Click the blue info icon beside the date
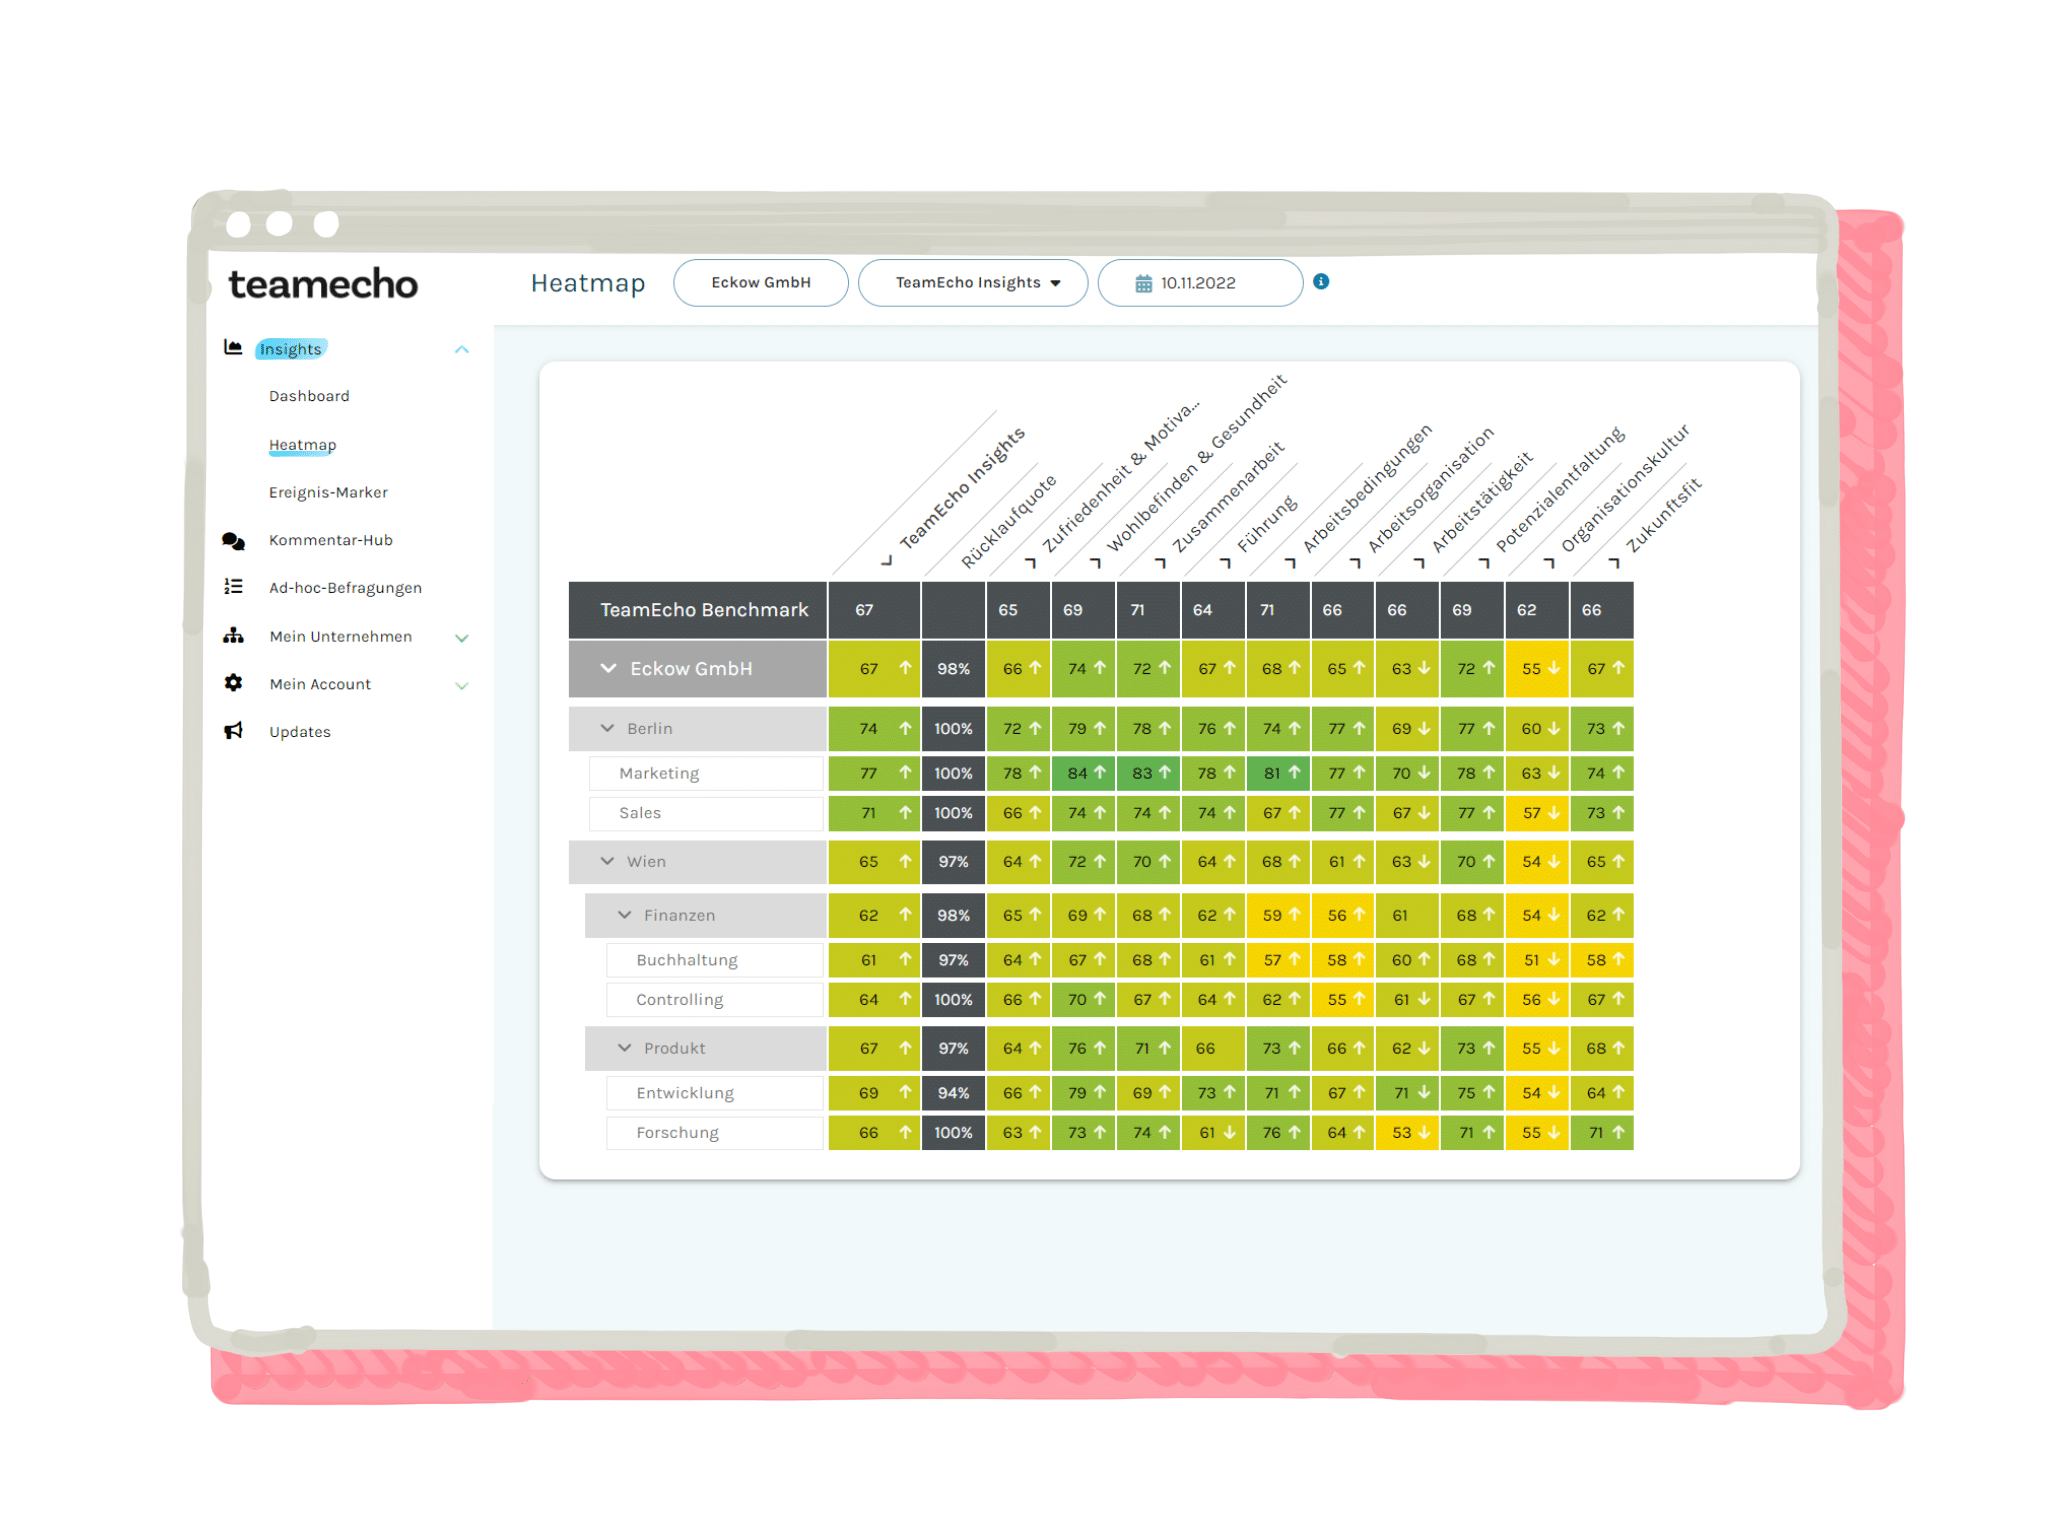2048x1536 pixels. click(x=1320, y=282)
